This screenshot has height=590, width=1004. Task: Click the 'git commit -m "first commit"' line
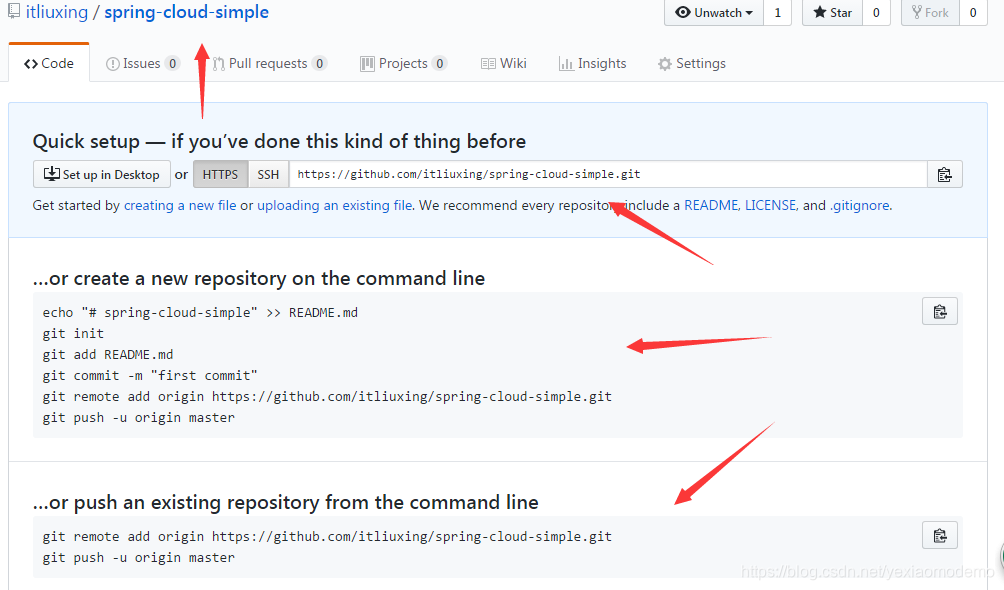(150, 375)
